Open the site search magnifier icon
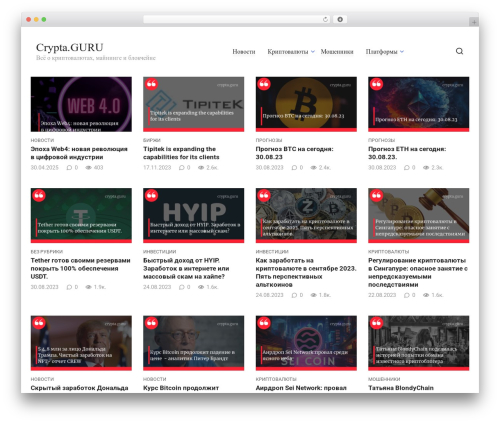This screenshot has width=500, height=423. 459,51
